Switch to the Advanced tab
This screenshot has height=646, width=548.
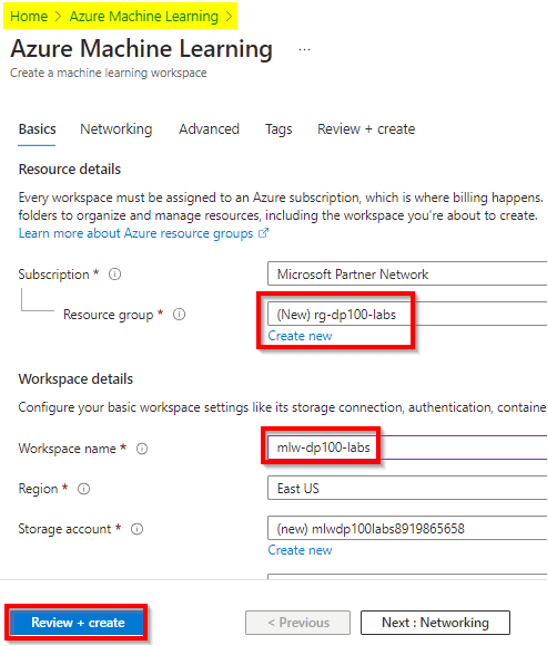pyautogui.click(x=209, y=129)
